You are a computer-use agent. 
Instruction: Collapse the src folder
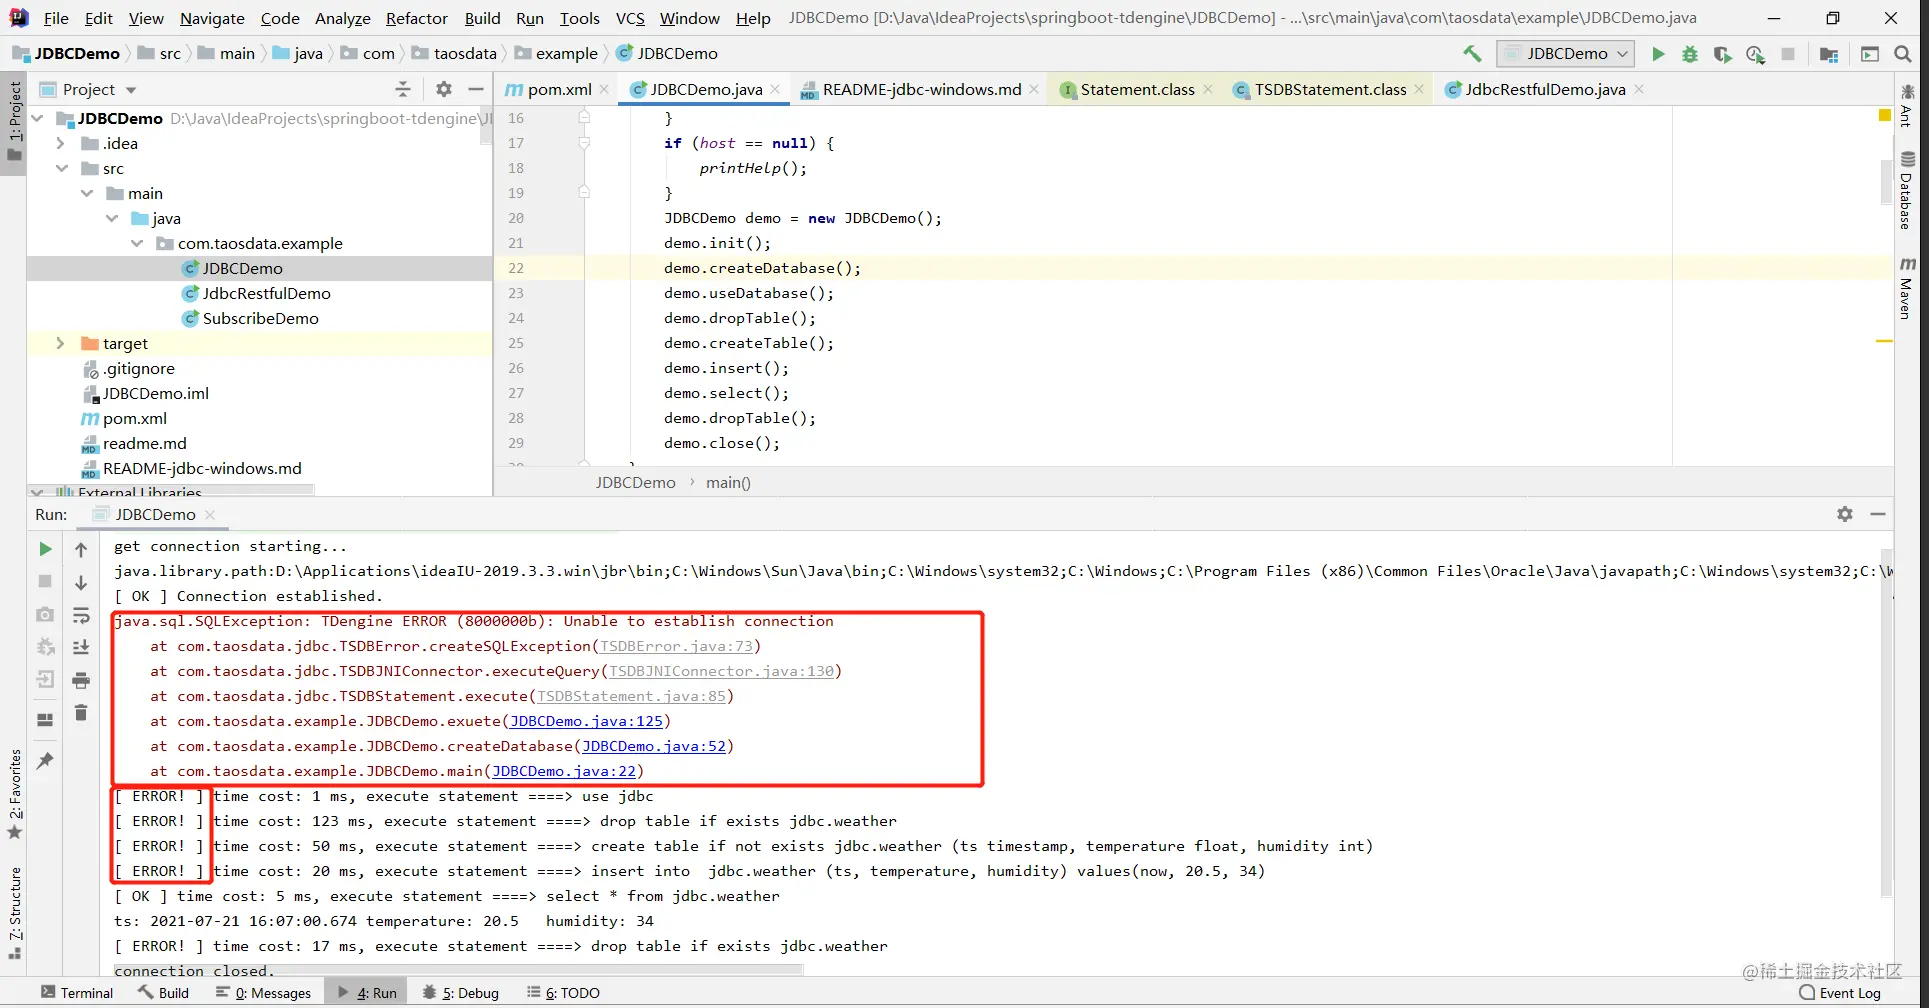(x=62, y=168)
